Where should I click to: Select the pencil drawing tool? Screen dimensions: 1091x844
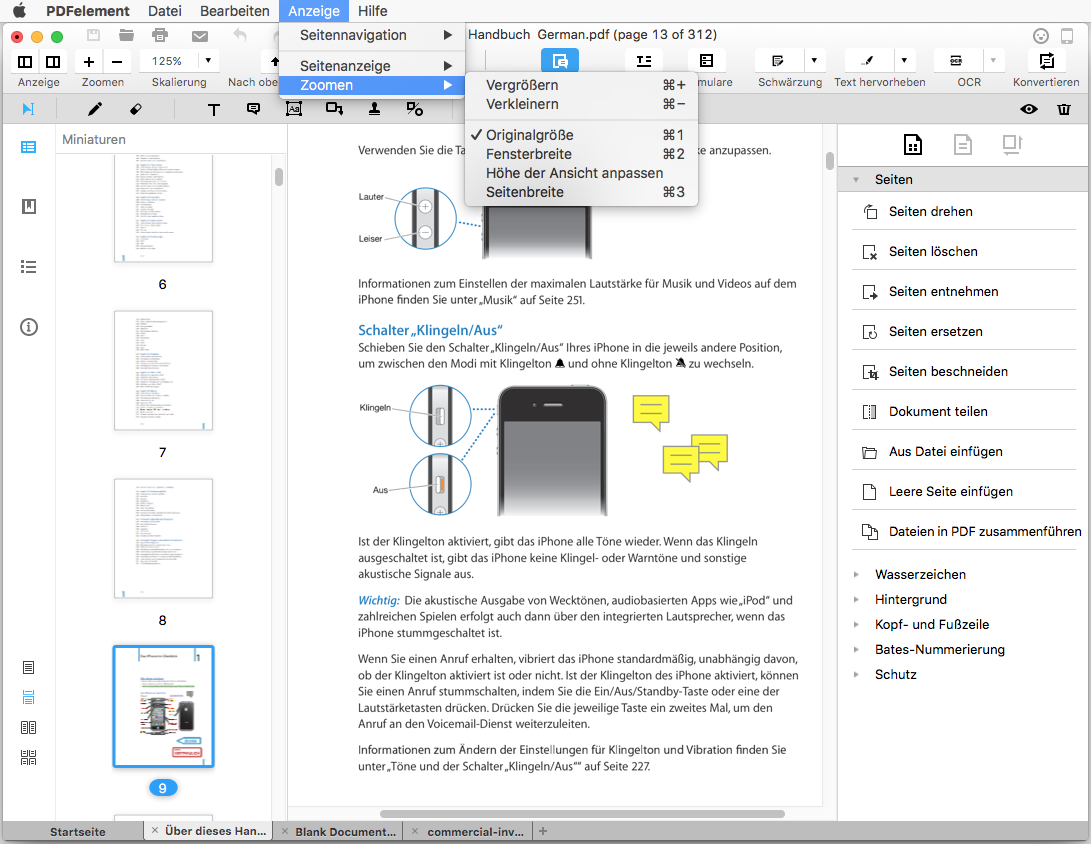click(x=95, y=109)
